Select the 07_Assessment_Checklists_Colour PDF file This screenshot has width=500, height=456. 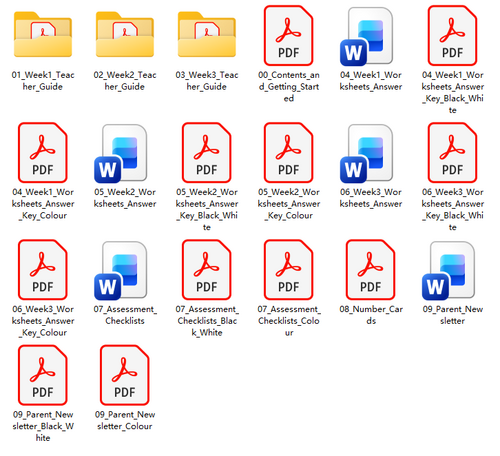pyautogui.click(x=289, y=270)
